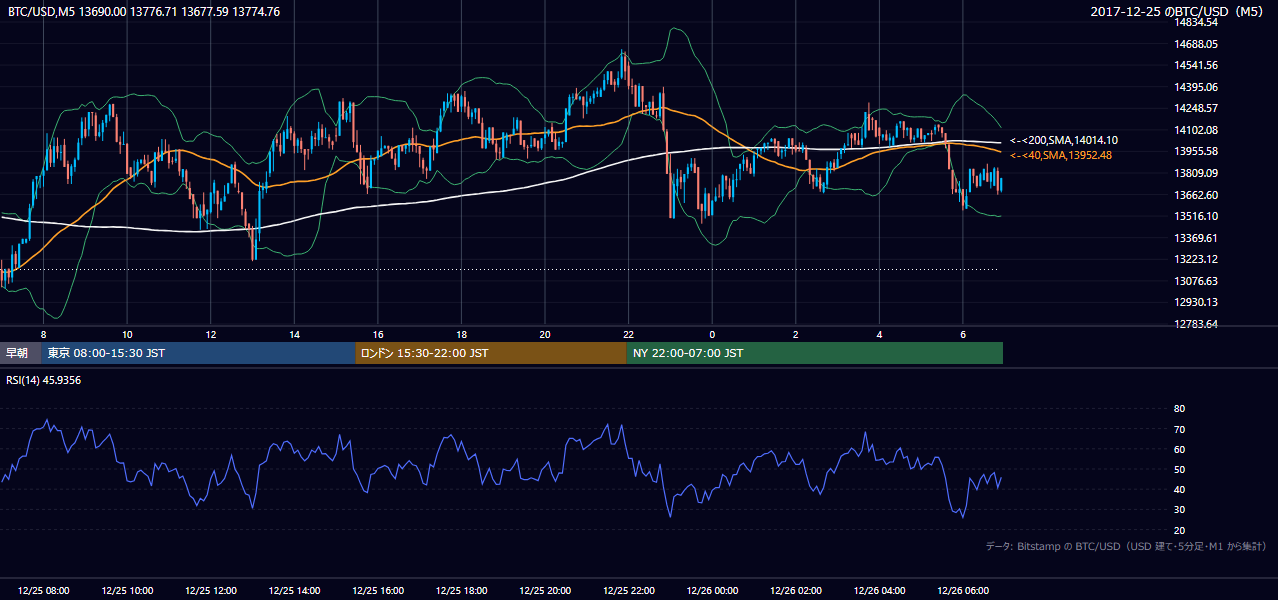This screenshot has height=600, width=1278.
Task: Click the bottom time label 12/25 14:00
Action: click(x=294, y=591)
